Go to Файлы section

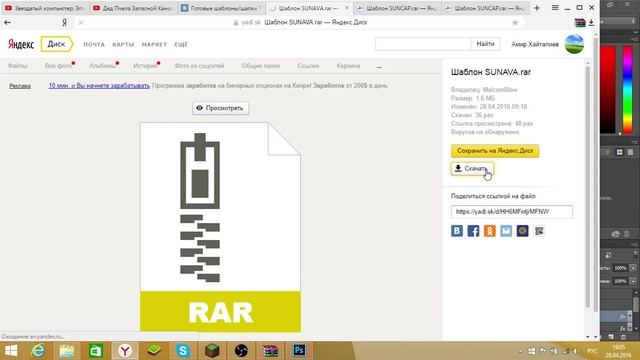[18, 66]
